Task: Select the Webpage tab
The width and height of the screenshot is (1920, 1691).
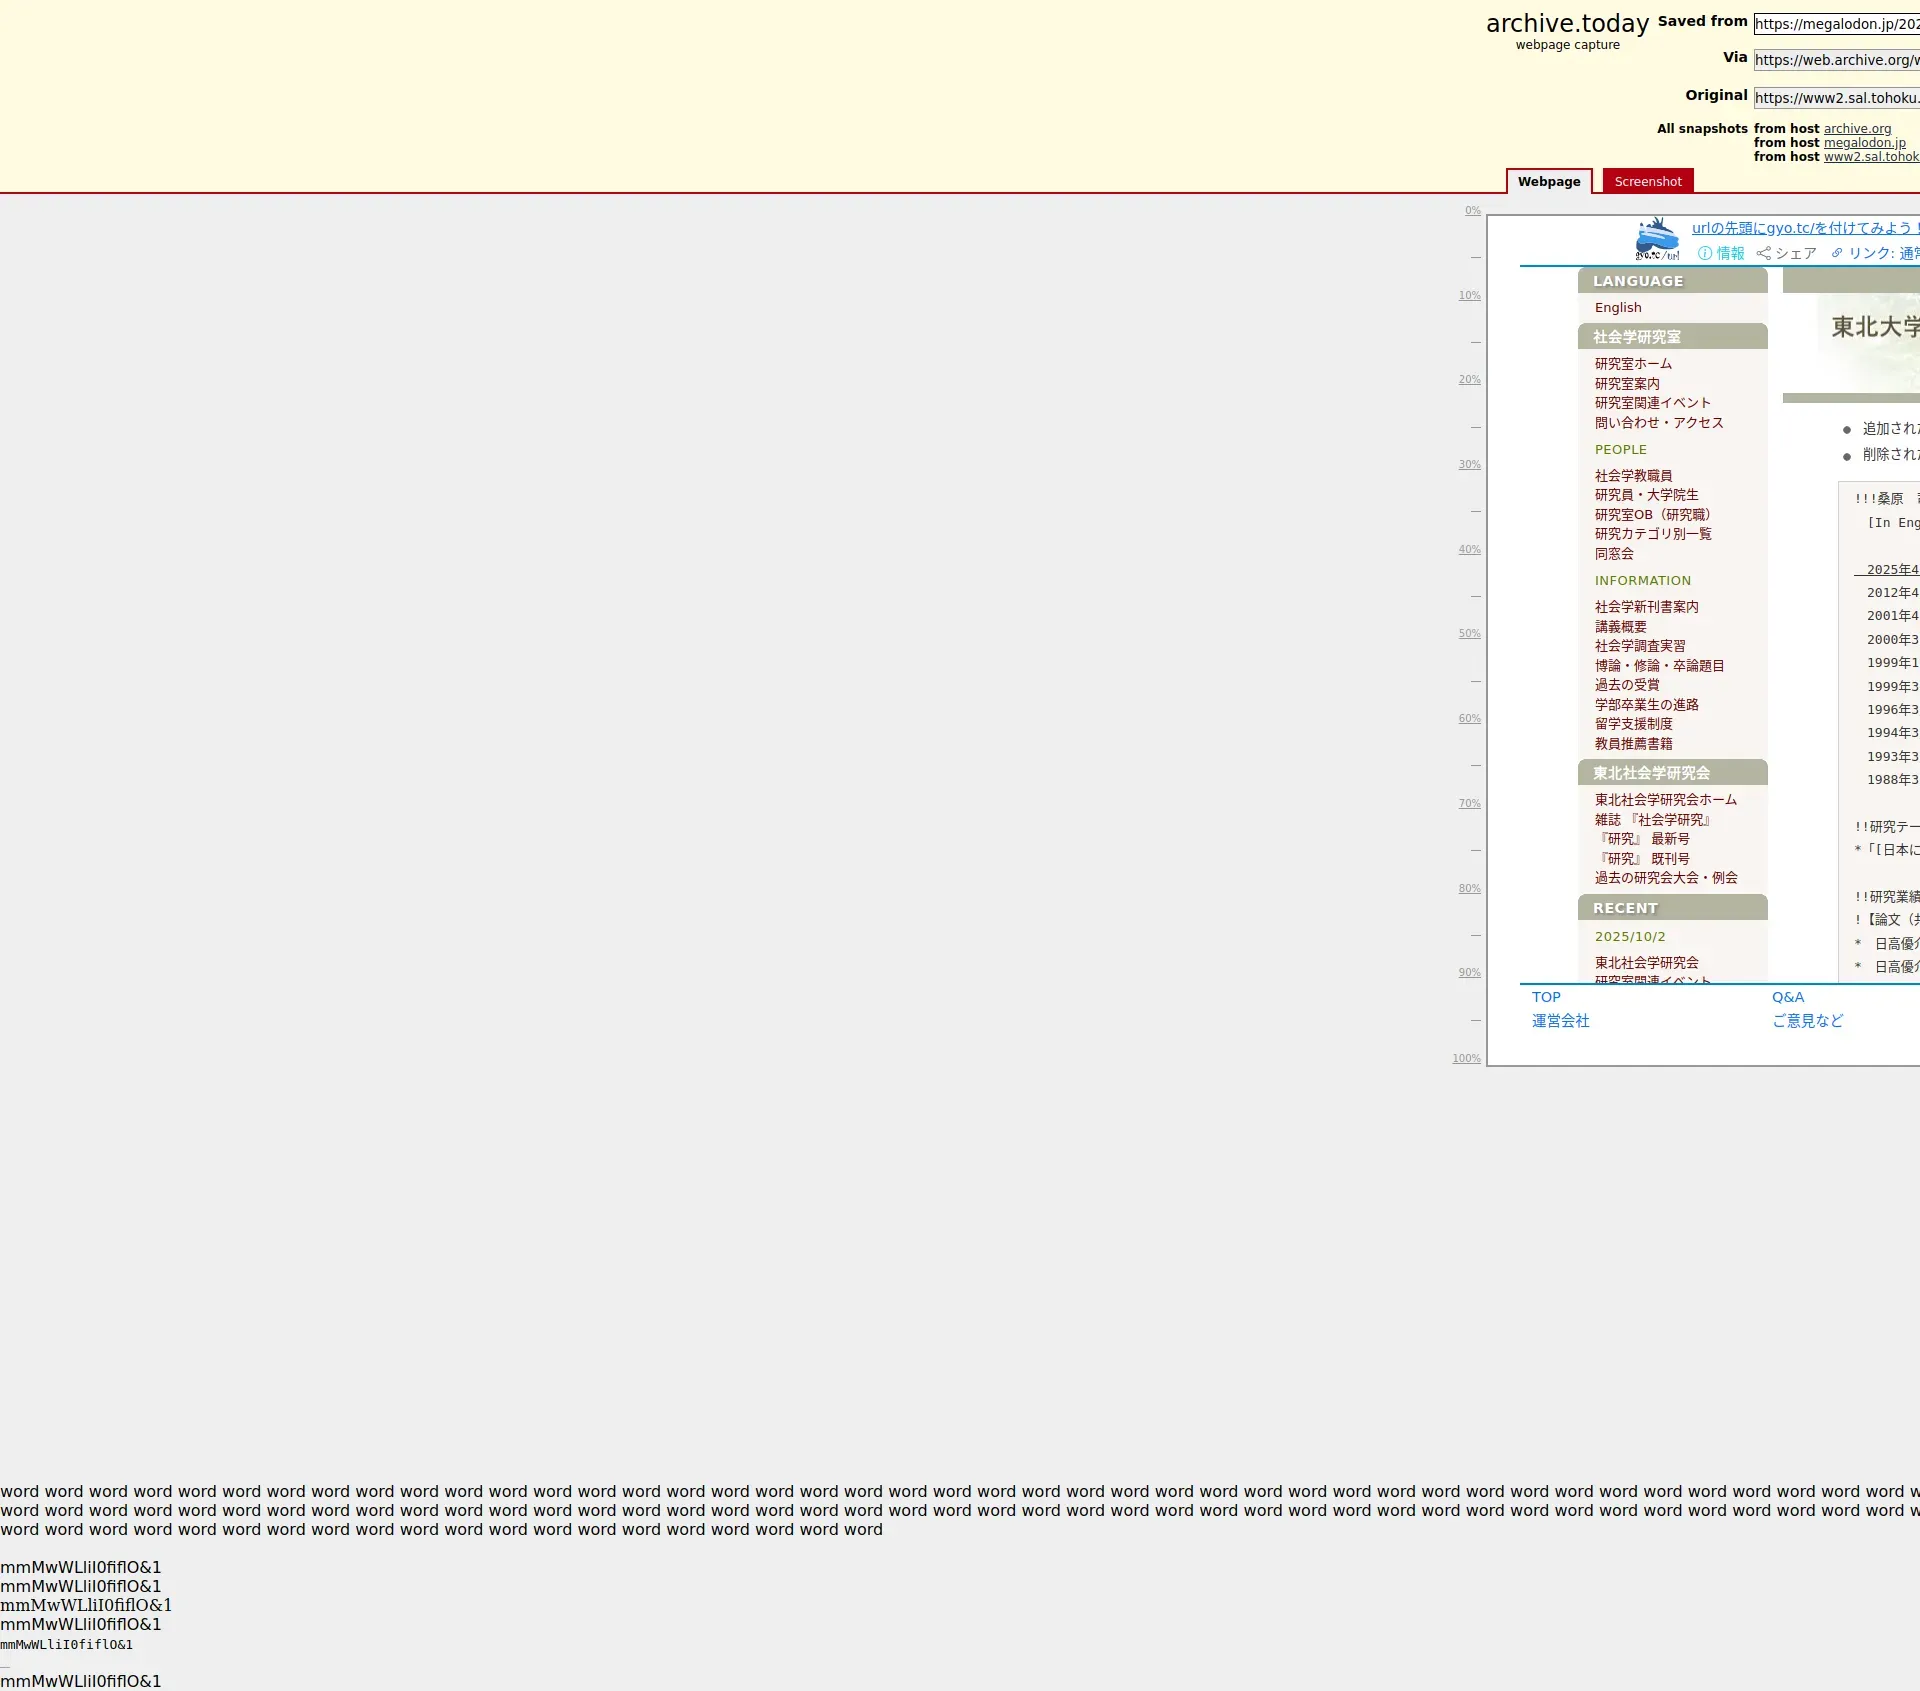Action: tap(1548, 181)
